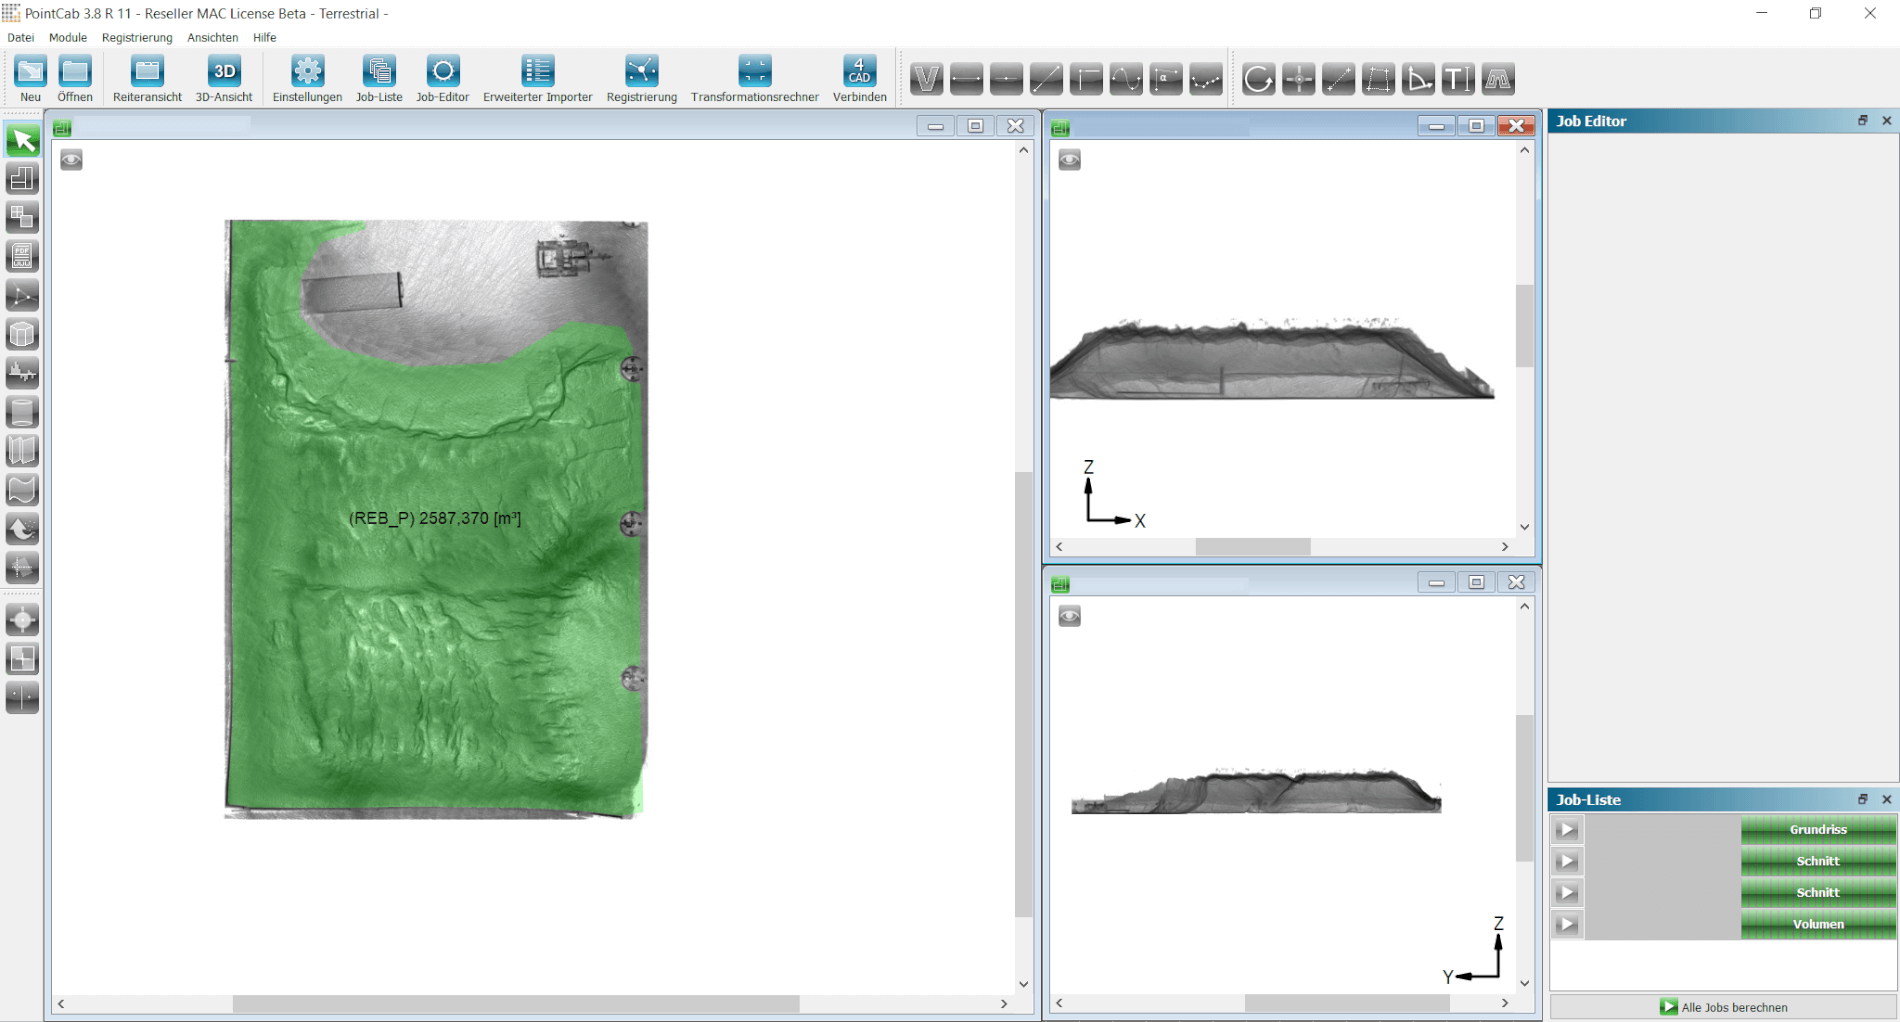Open the Ansichten menu
This screenshot has height=1022, width=1900.
click(x=212, y=38)
